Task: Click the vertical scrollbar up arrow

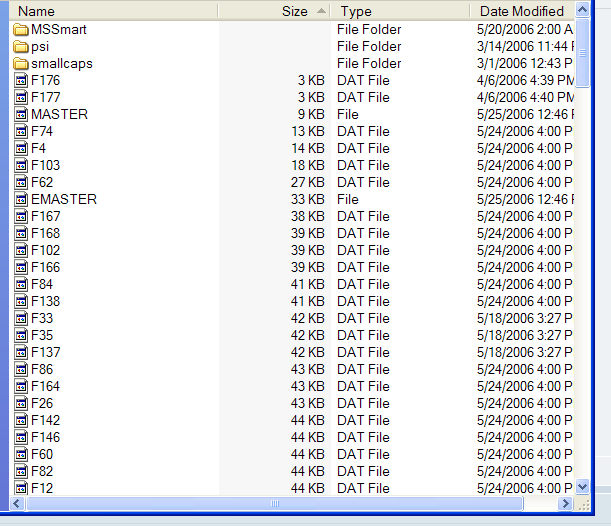Action: click(x=583, y=10)
